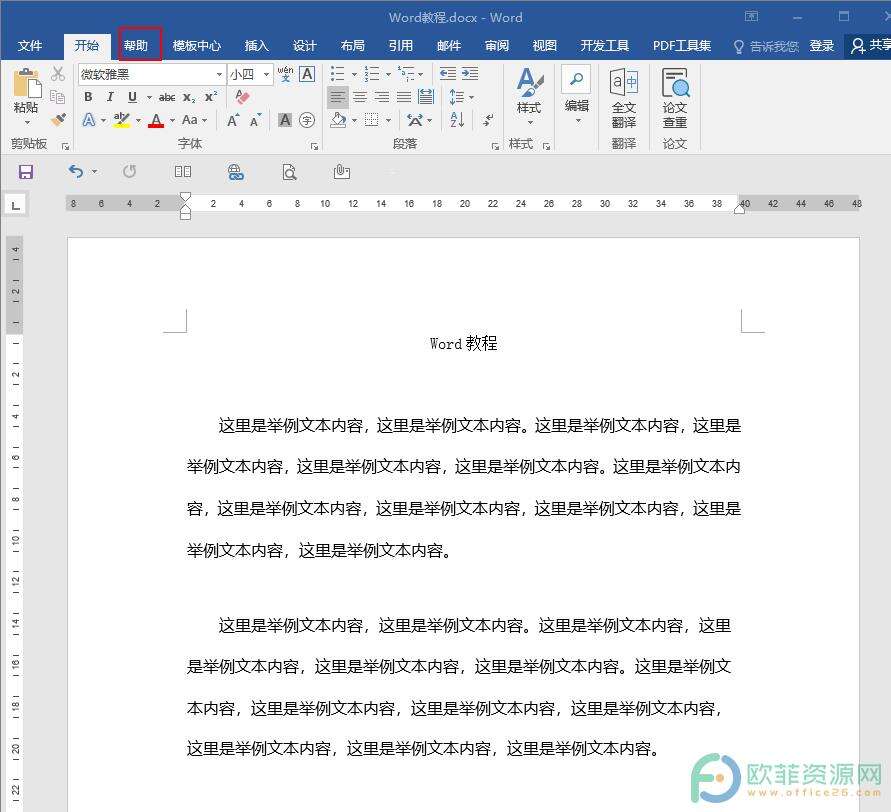Expand the font size dropdown
891x812 pixels.
[267, 74]
